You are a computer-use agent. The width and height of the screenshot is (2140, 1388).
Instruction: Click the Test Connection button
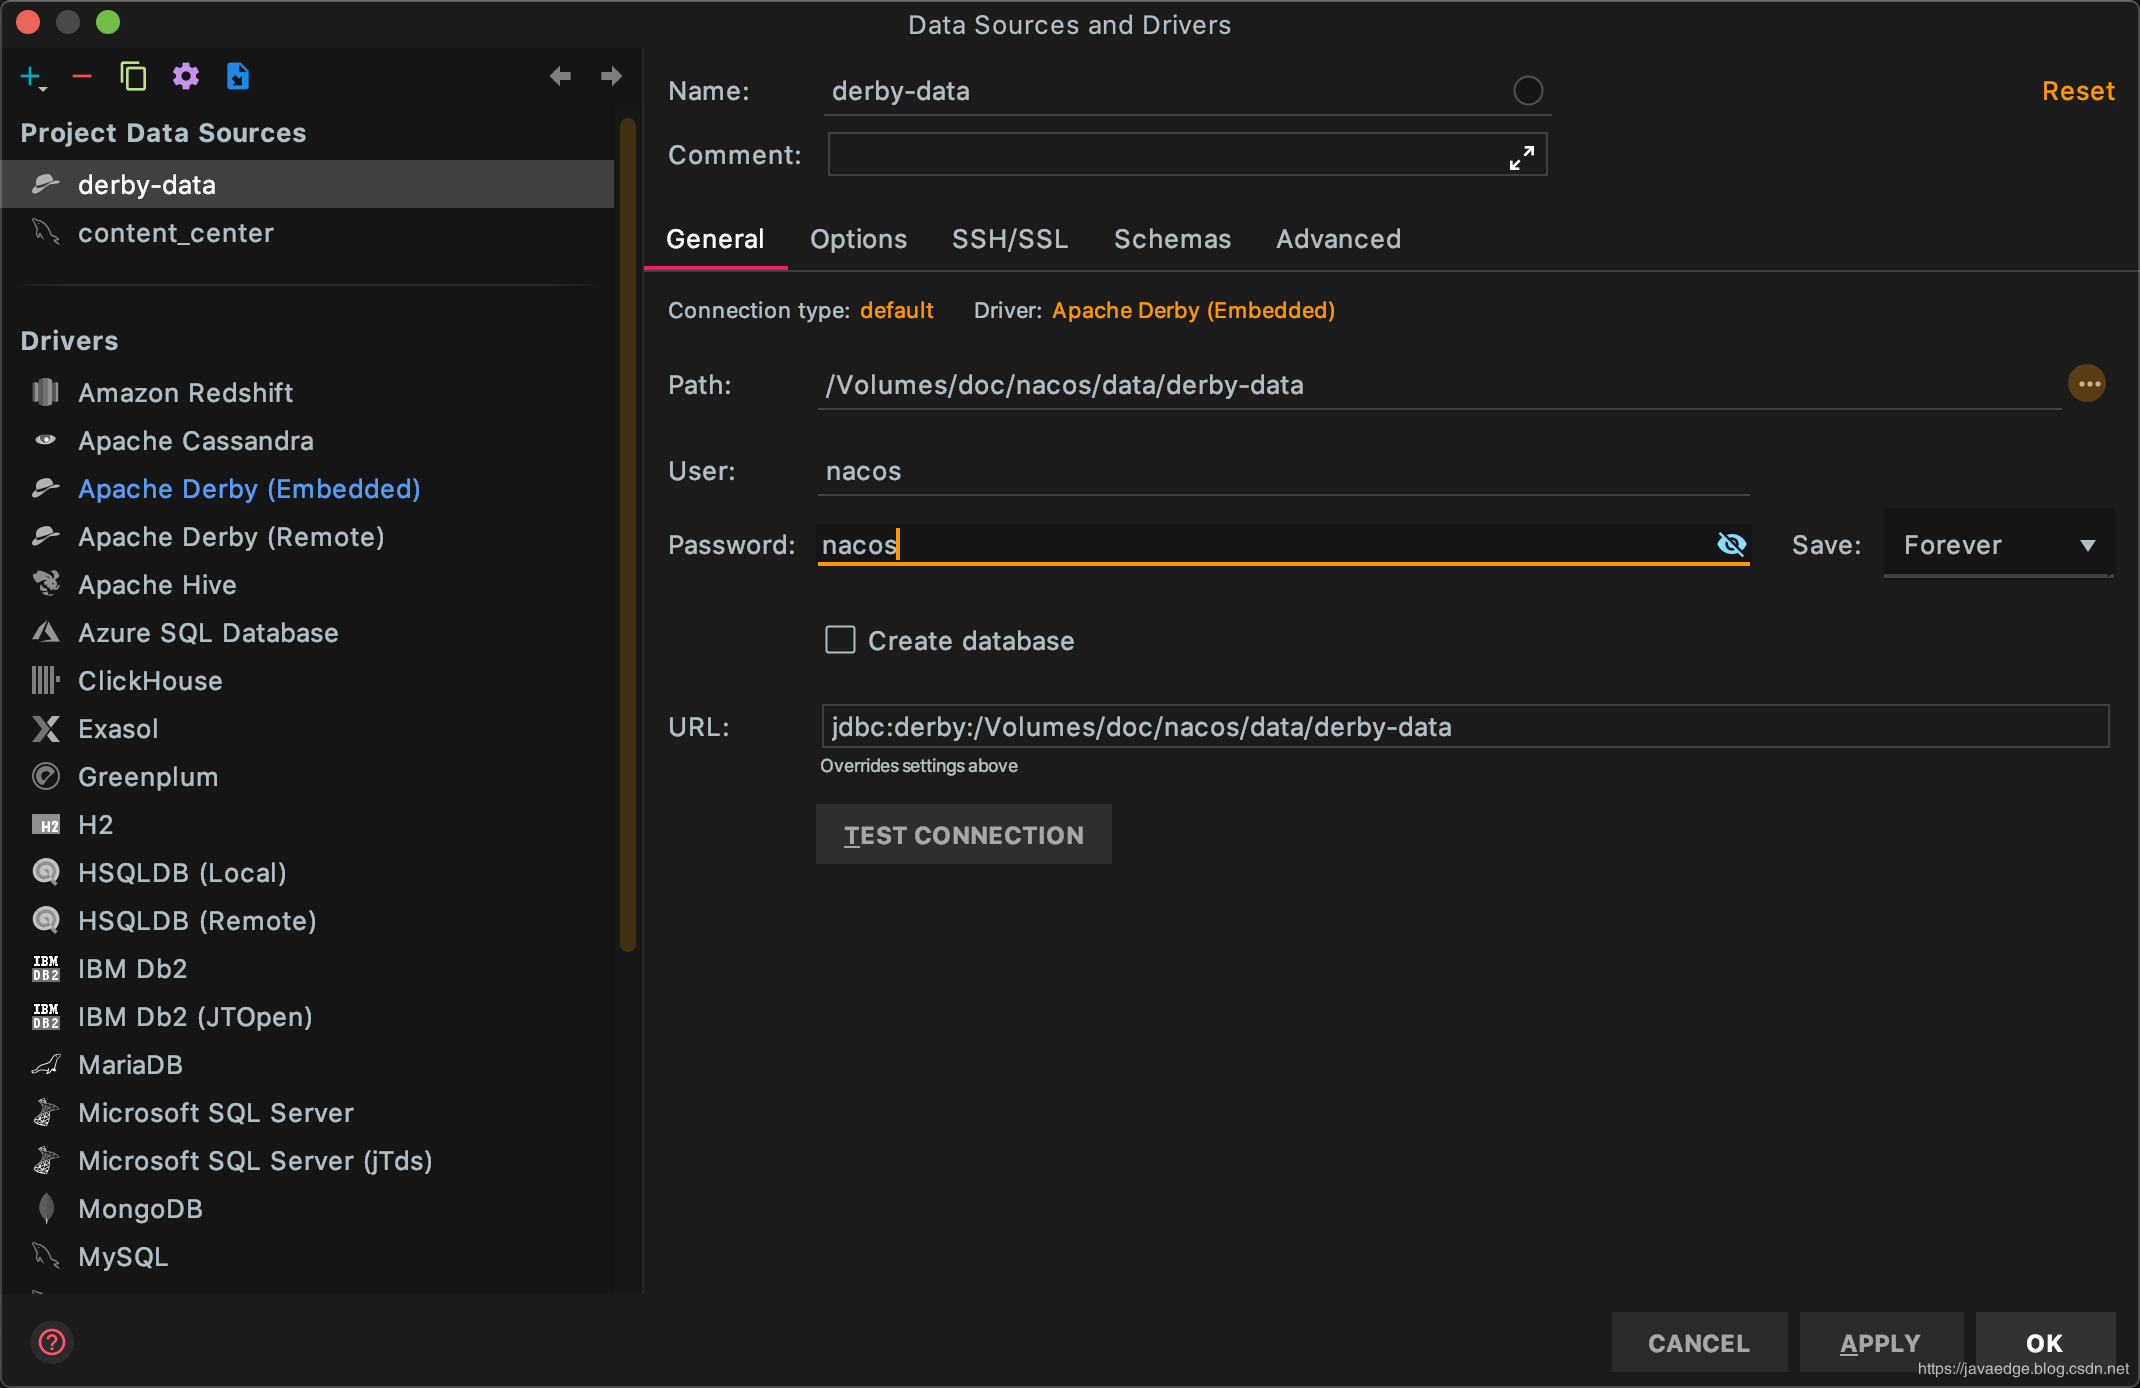[963, 835]
